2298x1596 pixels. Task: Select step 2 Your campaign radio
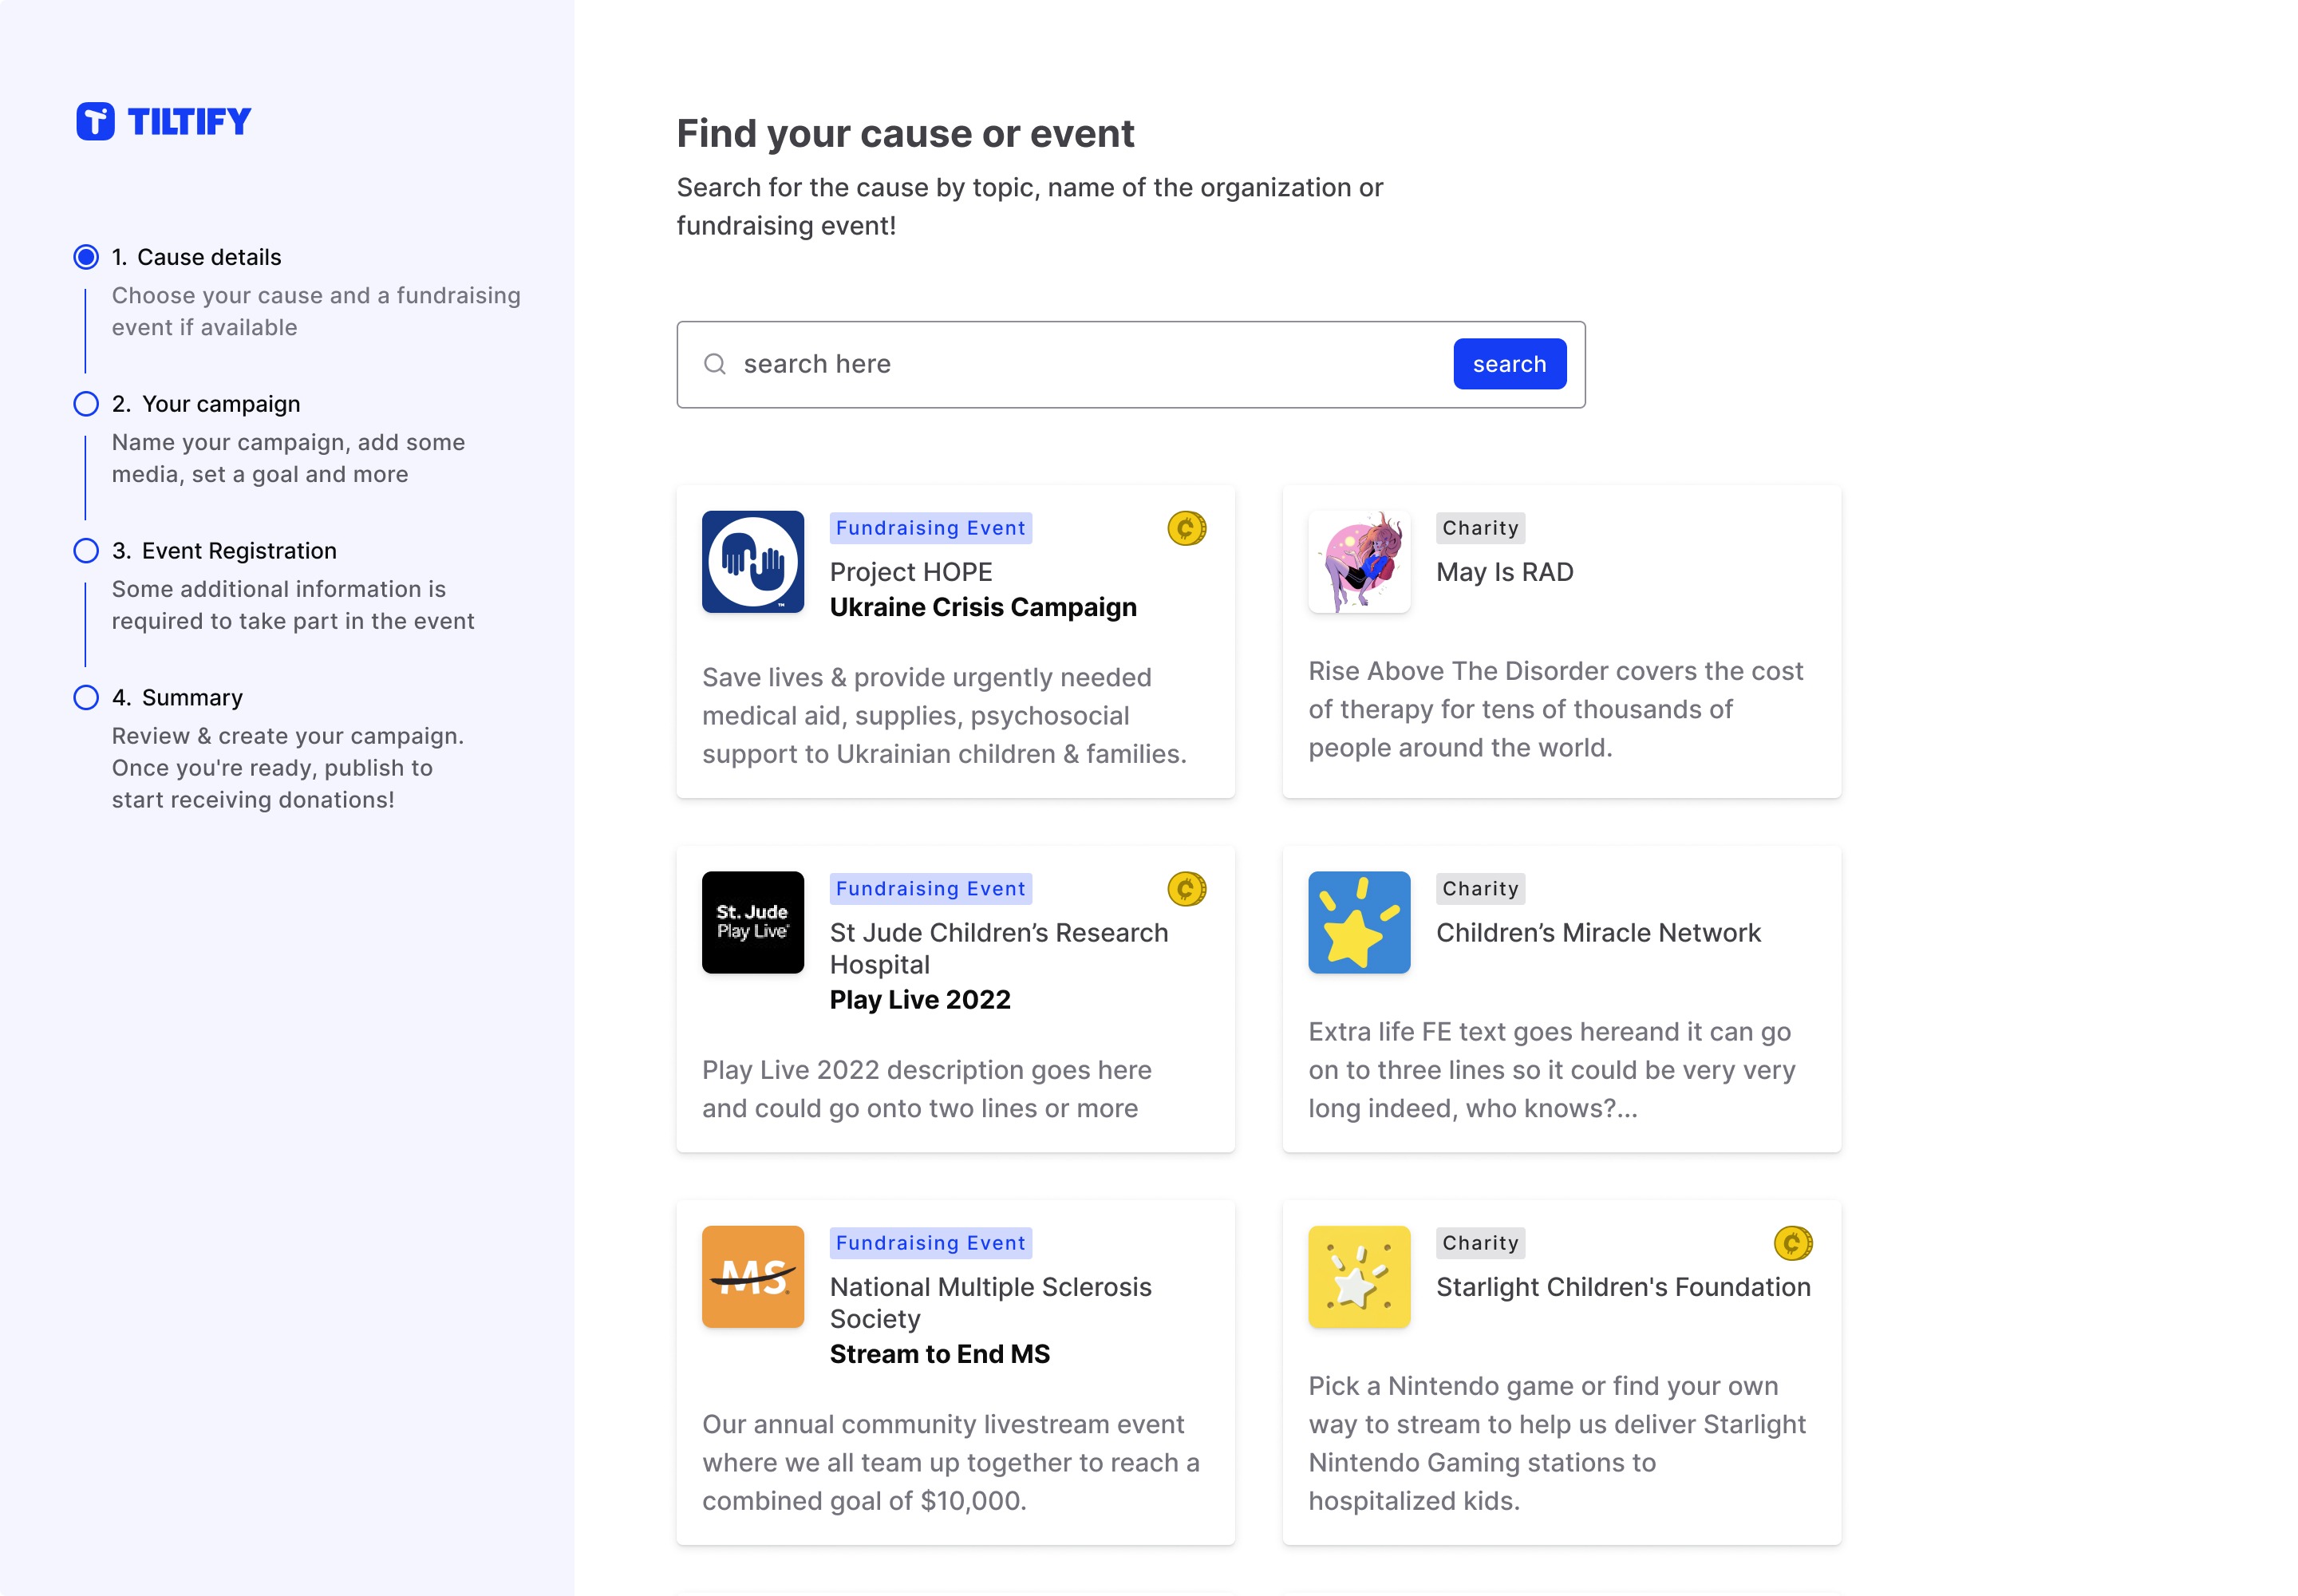pos(86,404)
